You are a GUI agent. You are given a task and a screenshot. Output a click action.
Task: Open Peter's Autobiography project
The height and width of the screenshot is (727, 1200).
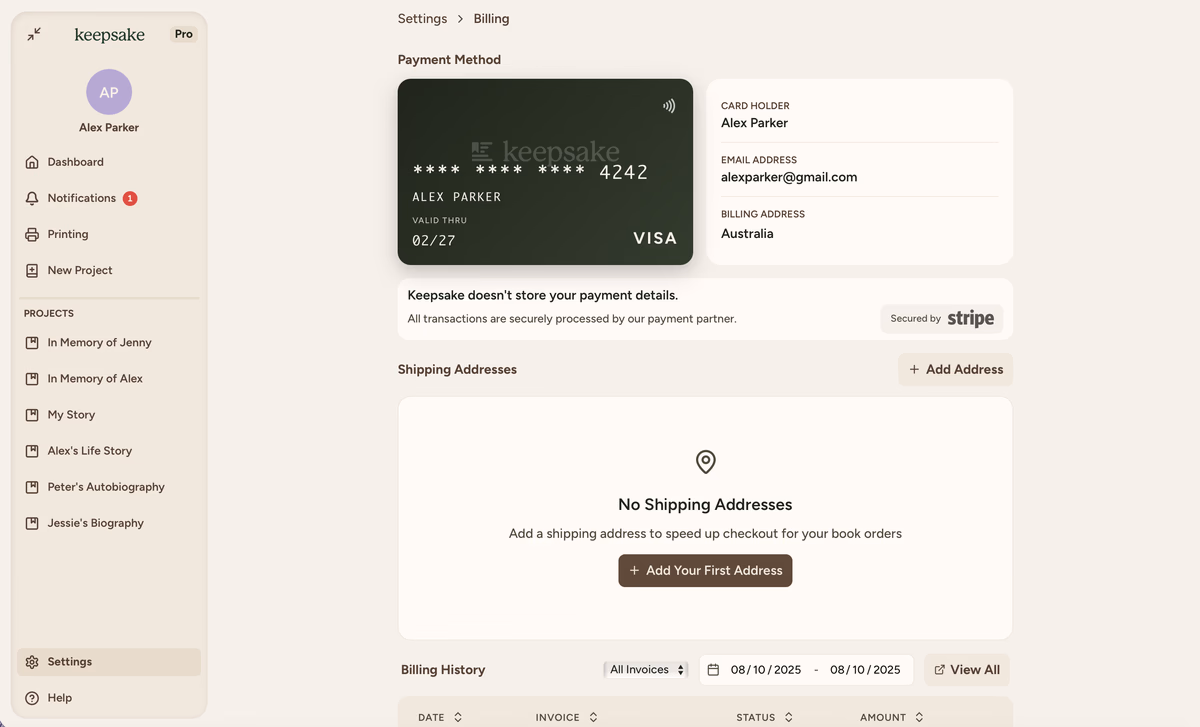[x=106, y=487]
